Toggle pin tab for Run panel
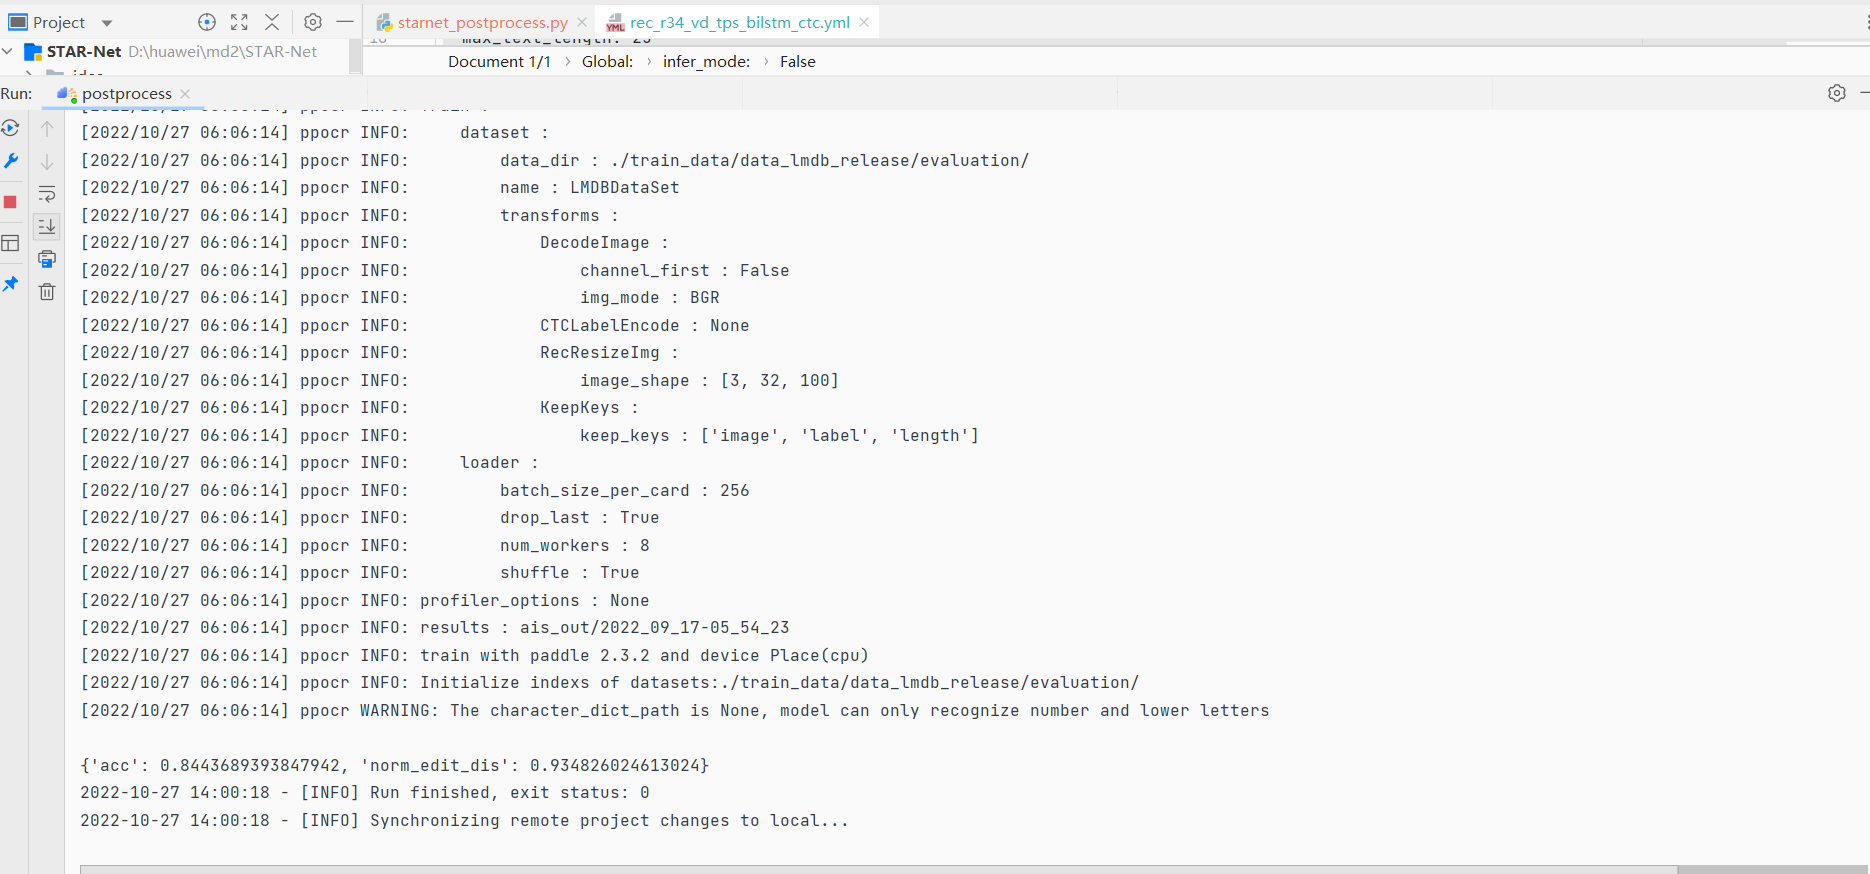The height and width of the screenshot is (874, 1870). click(x=11, y=284)
